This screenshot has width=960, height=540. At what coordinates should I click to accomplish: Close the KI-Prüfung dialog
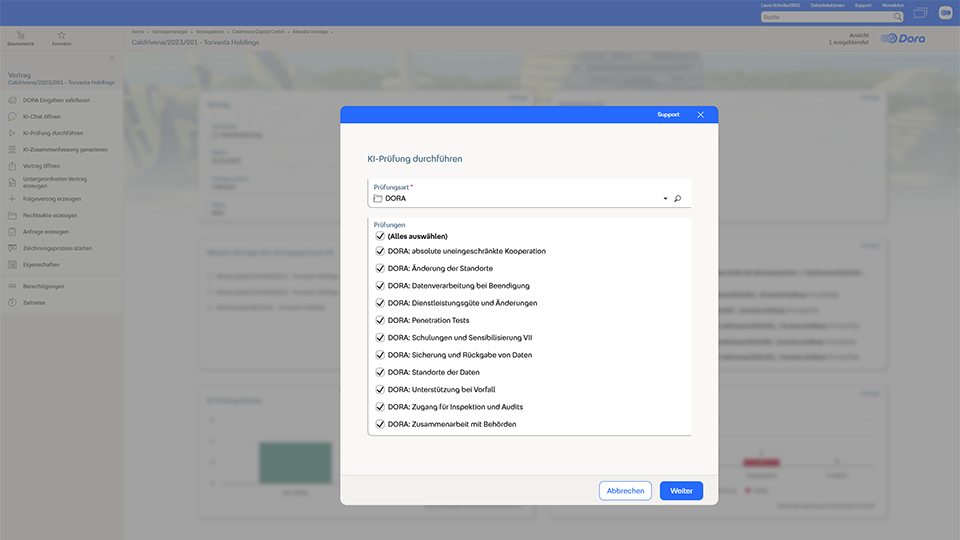click(700, 114)
